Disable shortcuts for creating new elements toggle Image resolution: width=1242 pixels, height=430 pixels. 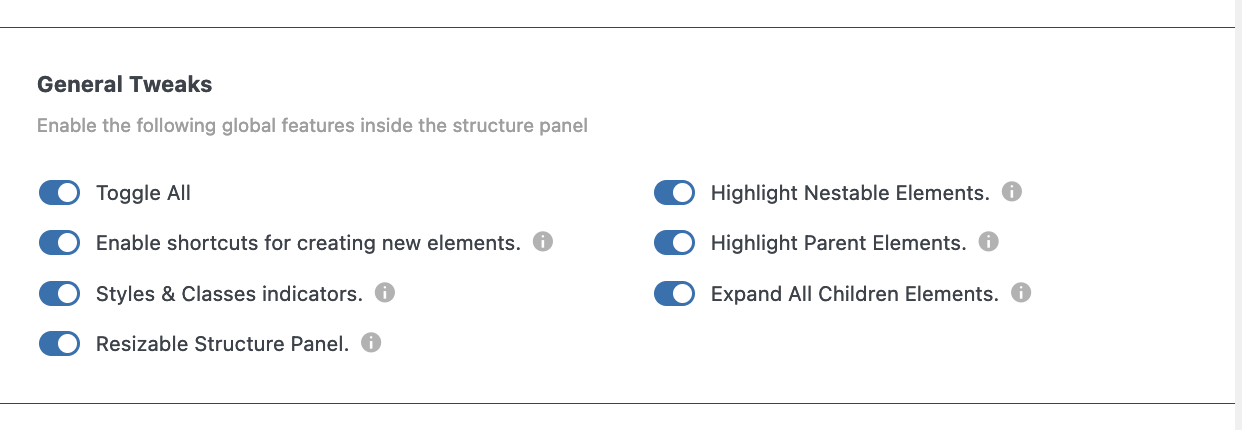59,243
